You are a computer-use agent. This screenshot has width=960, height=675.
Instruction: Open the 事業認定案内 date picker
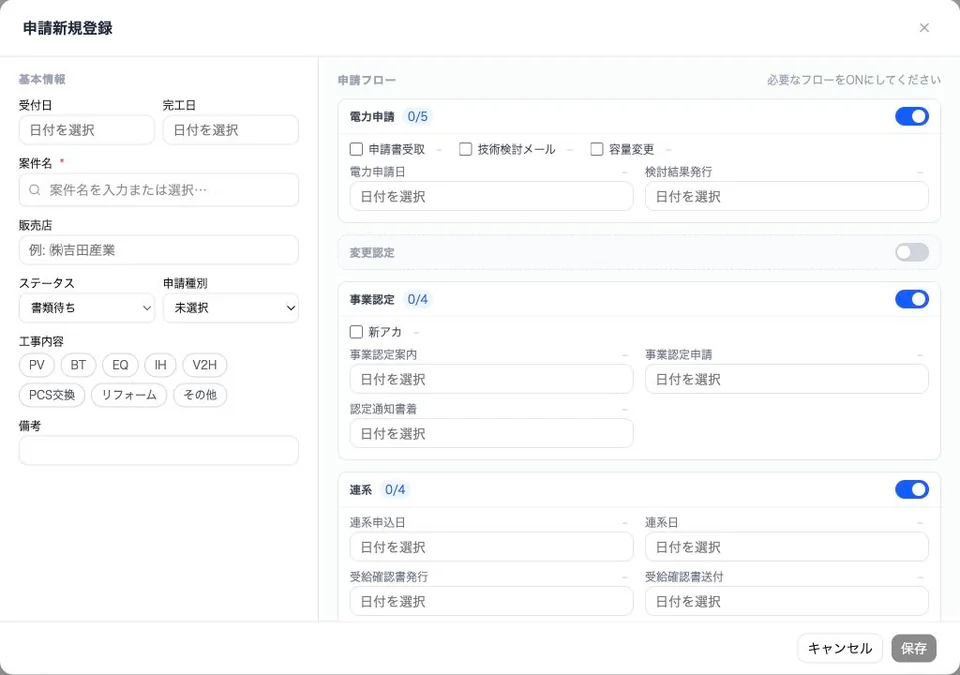tap(491, 379)
